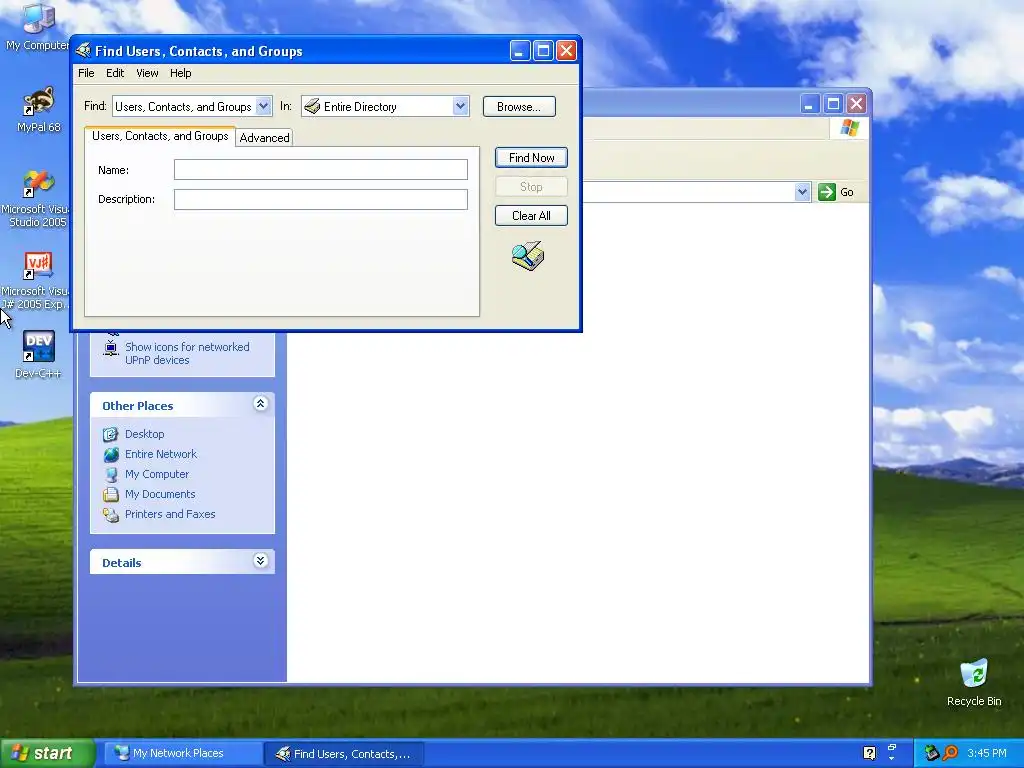Open the Help menu

(x=180, y=73)
